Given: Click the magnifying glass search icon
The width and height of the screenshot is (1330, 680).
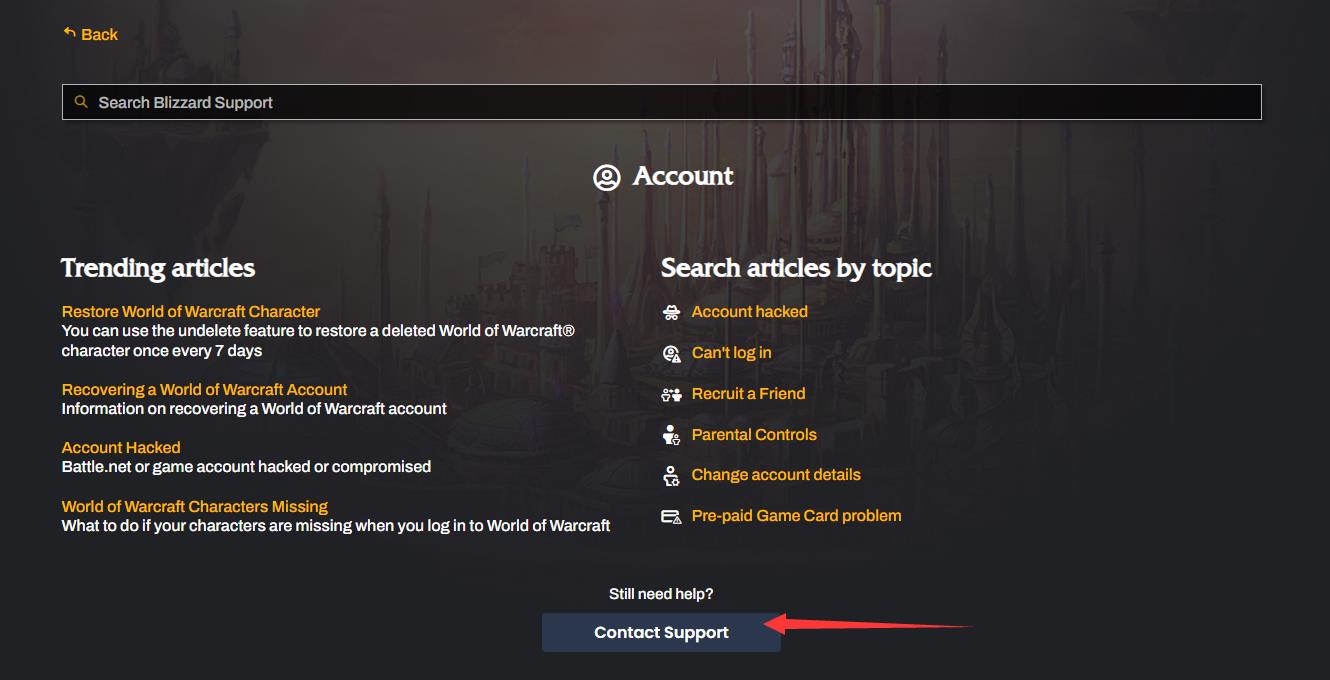Looking at the screenshot, I should point(81,102).
